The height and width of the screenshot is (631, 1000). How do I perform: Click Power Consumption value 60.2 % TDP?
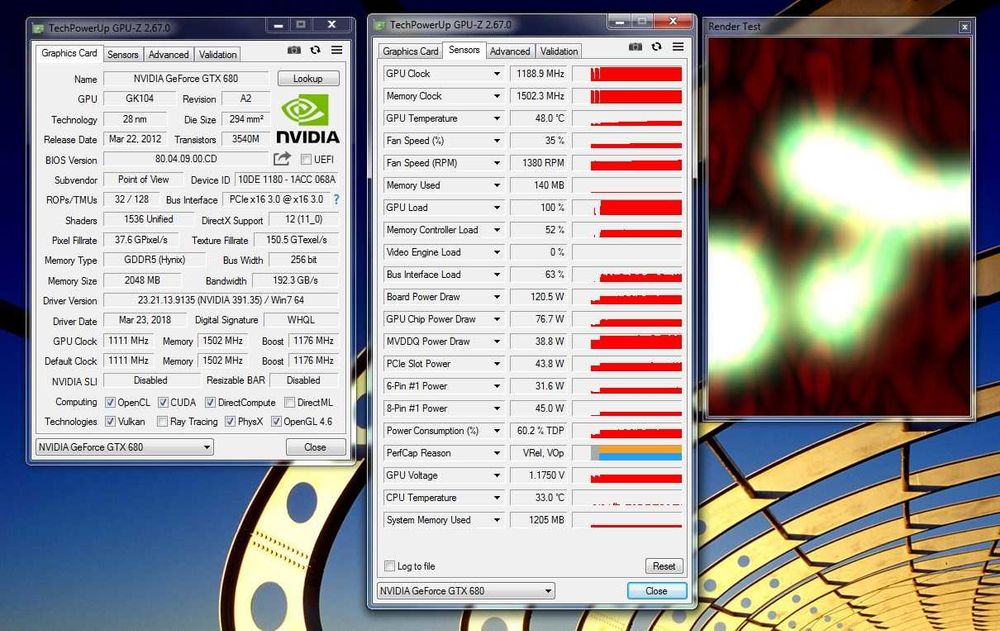(x=539, y=431)
